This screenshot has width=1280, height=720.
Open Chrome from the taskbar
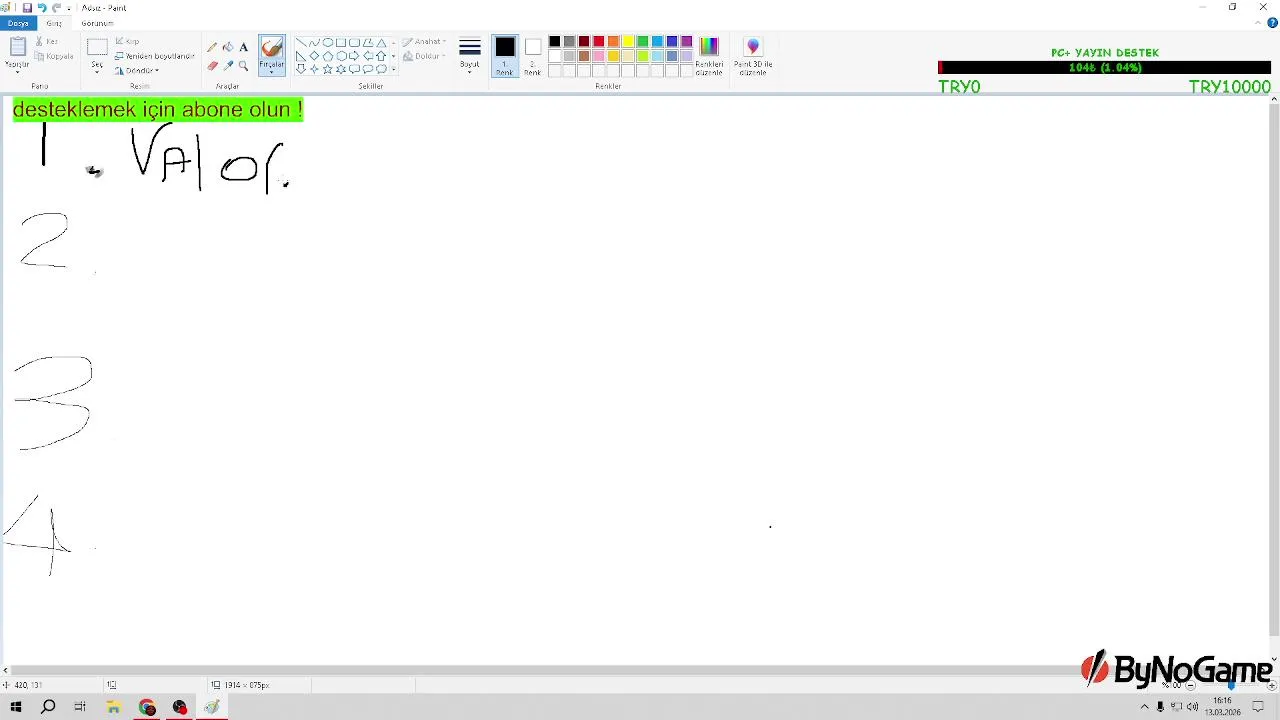[x=147, y=707]
